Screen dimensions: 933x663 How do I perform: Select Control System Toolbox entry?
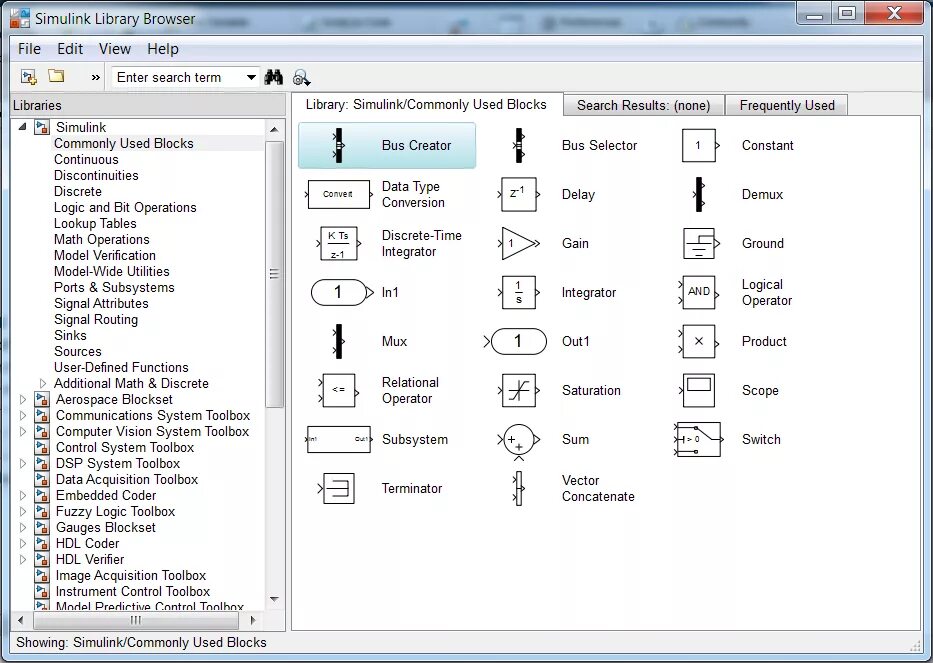pos(124,448)
